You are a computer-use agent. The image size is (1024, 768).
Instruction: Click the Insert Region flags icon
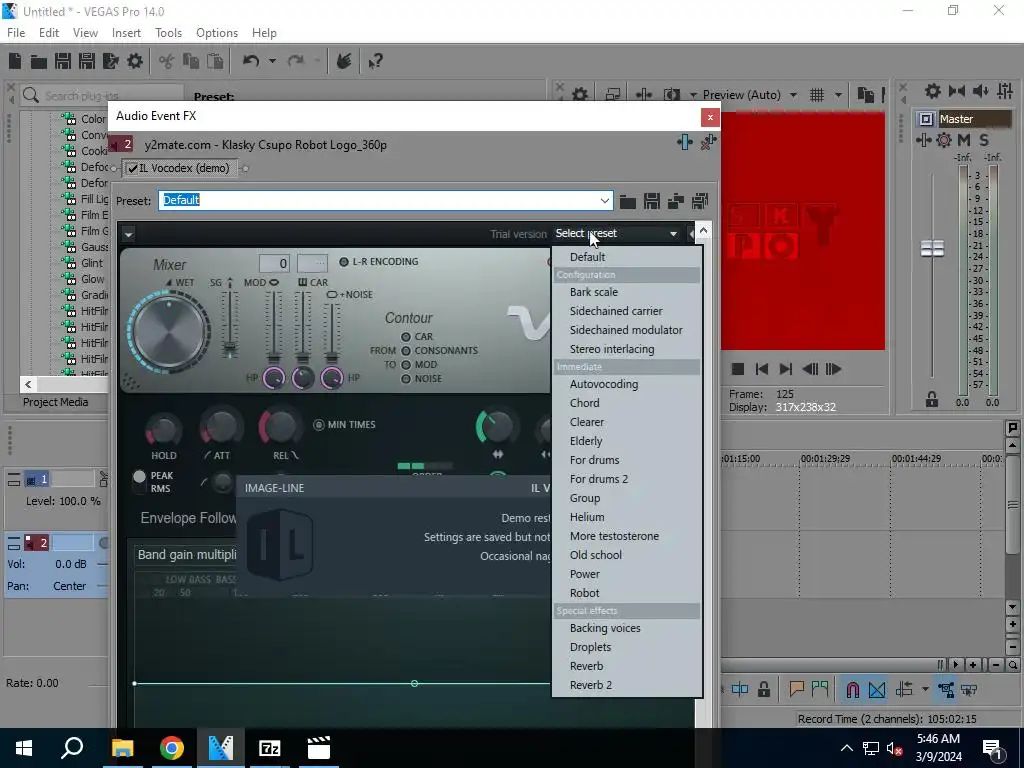pos(820,689)
